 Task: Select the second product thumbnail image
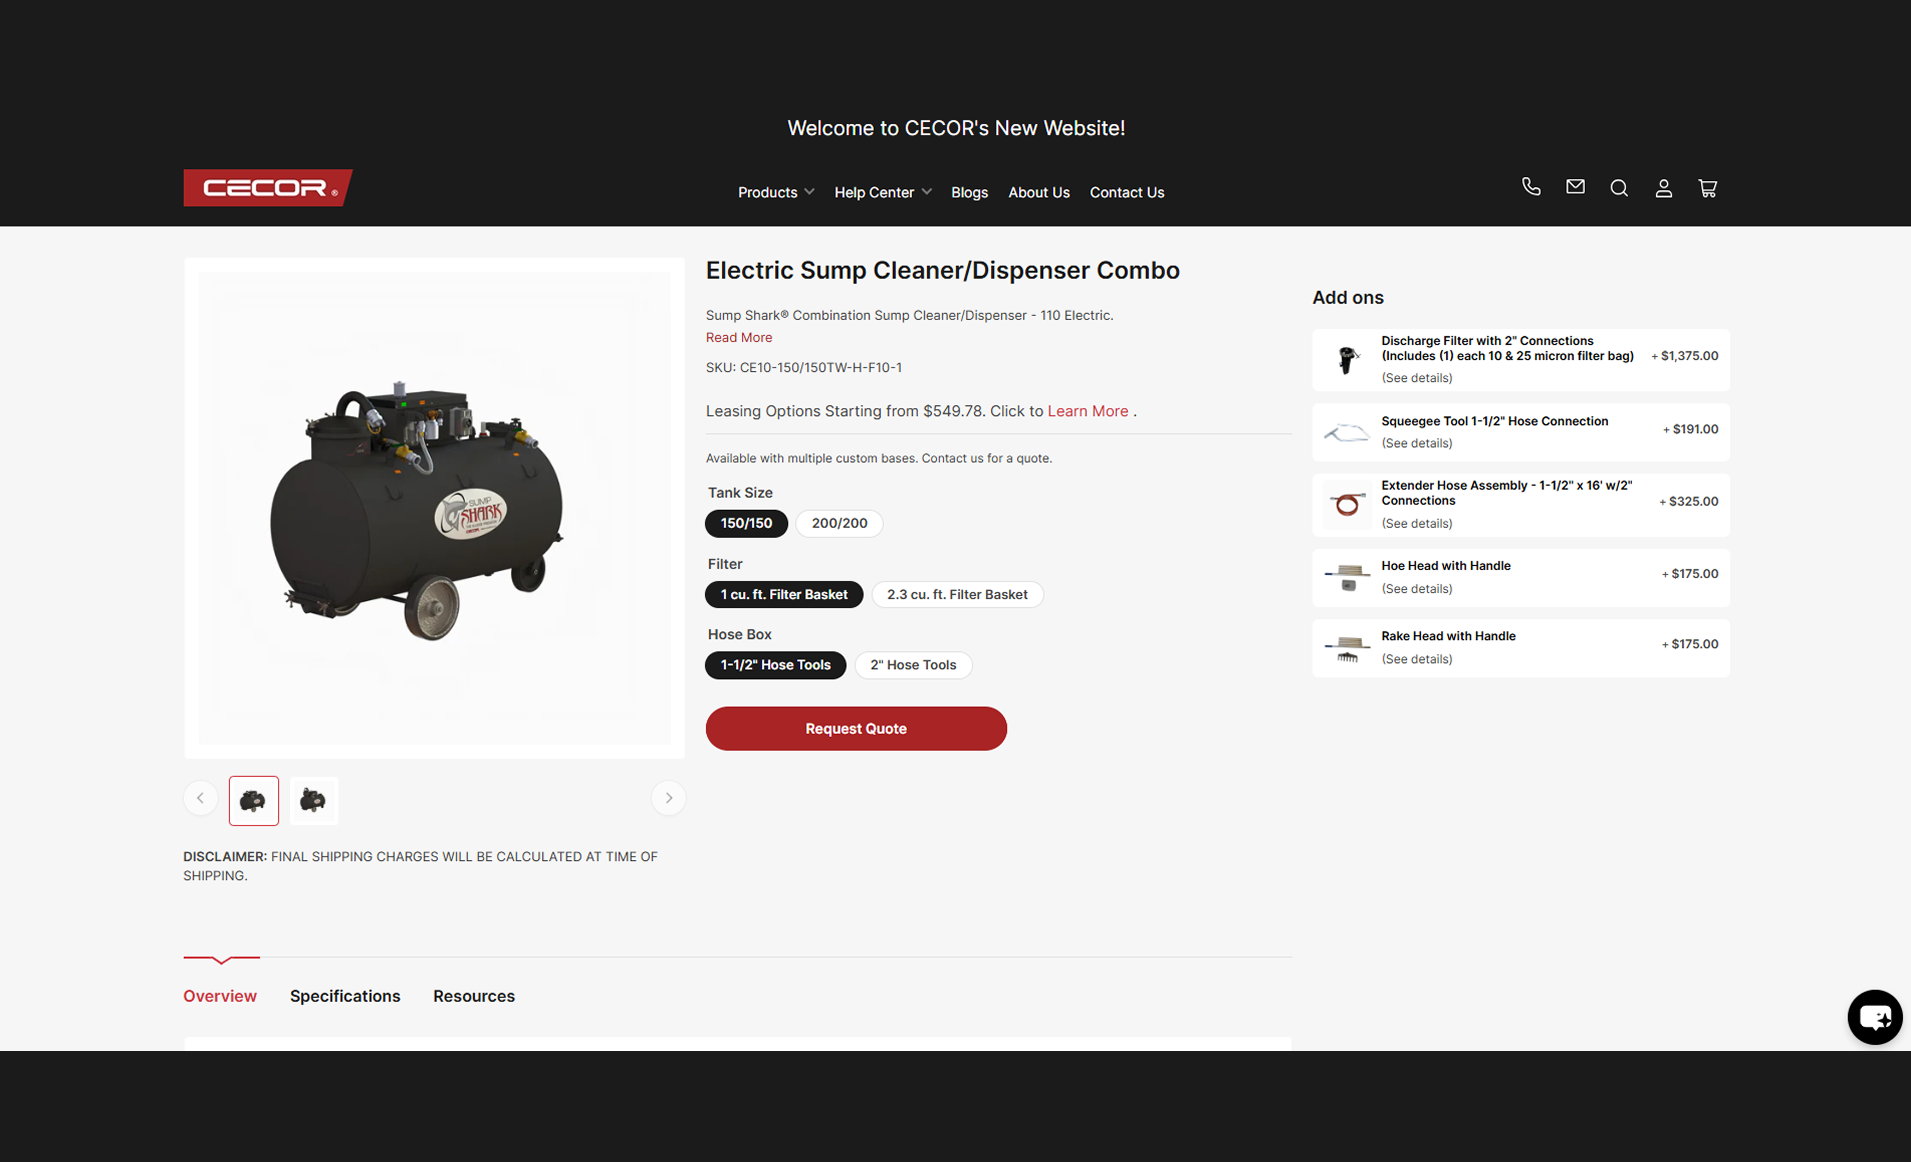(313, 801)
